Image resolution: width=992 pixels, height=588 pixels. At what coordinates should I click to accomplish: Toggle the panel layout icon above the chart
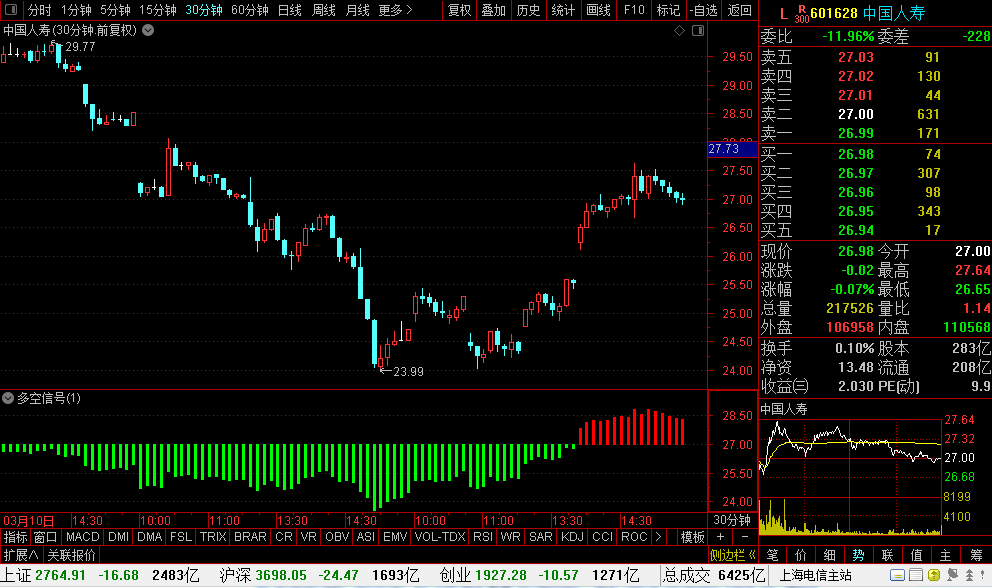click(698, 30)
